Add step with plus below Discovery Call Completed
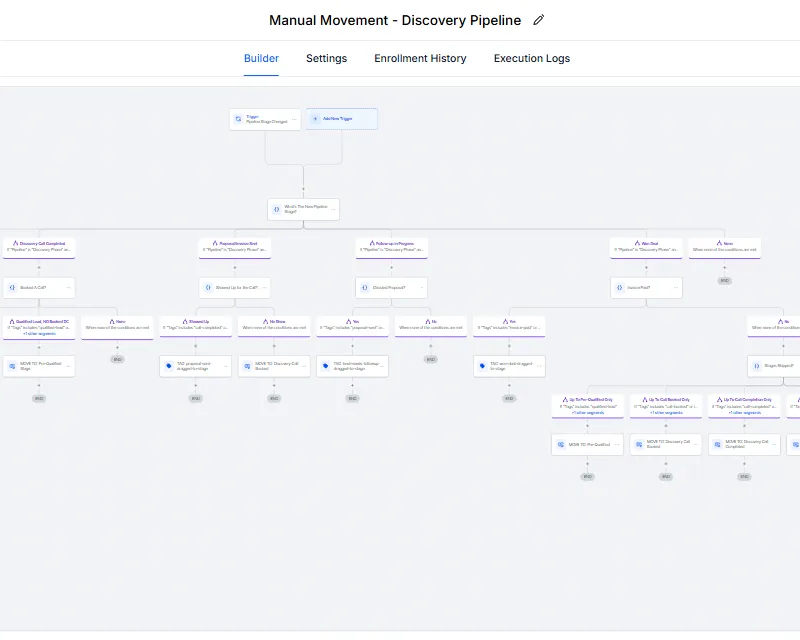The image size is (800, 640). (x=39, y=267)
